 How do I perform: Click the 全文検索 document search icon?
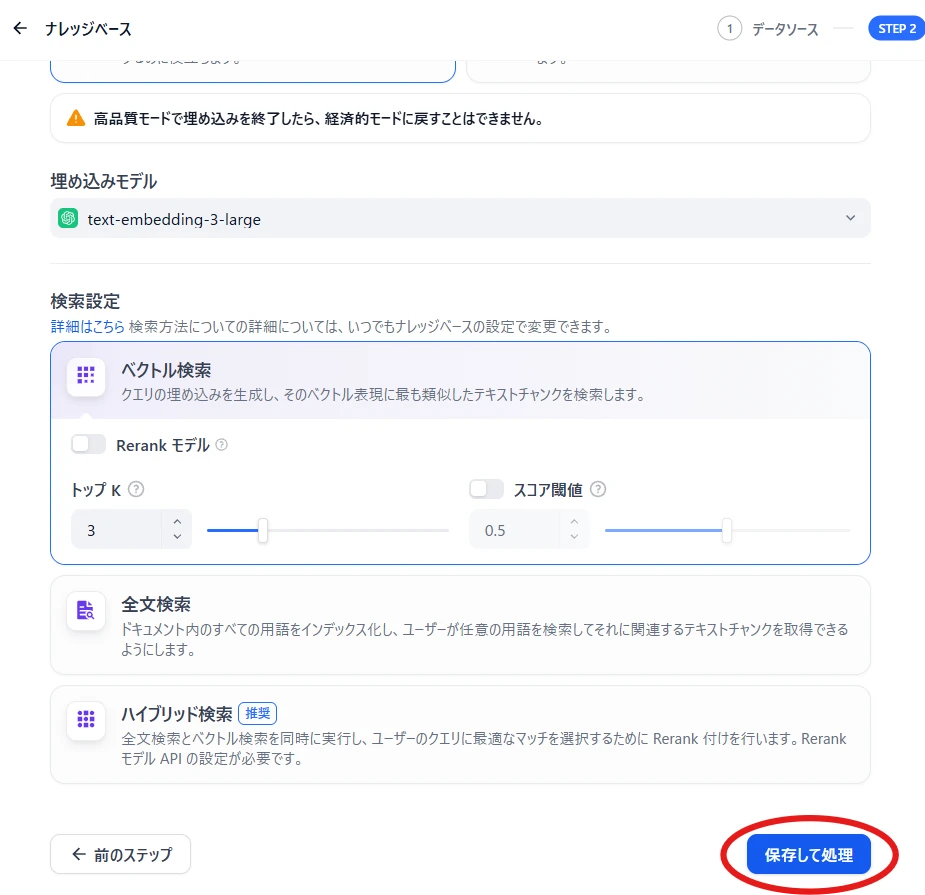[x=86, y=610]
